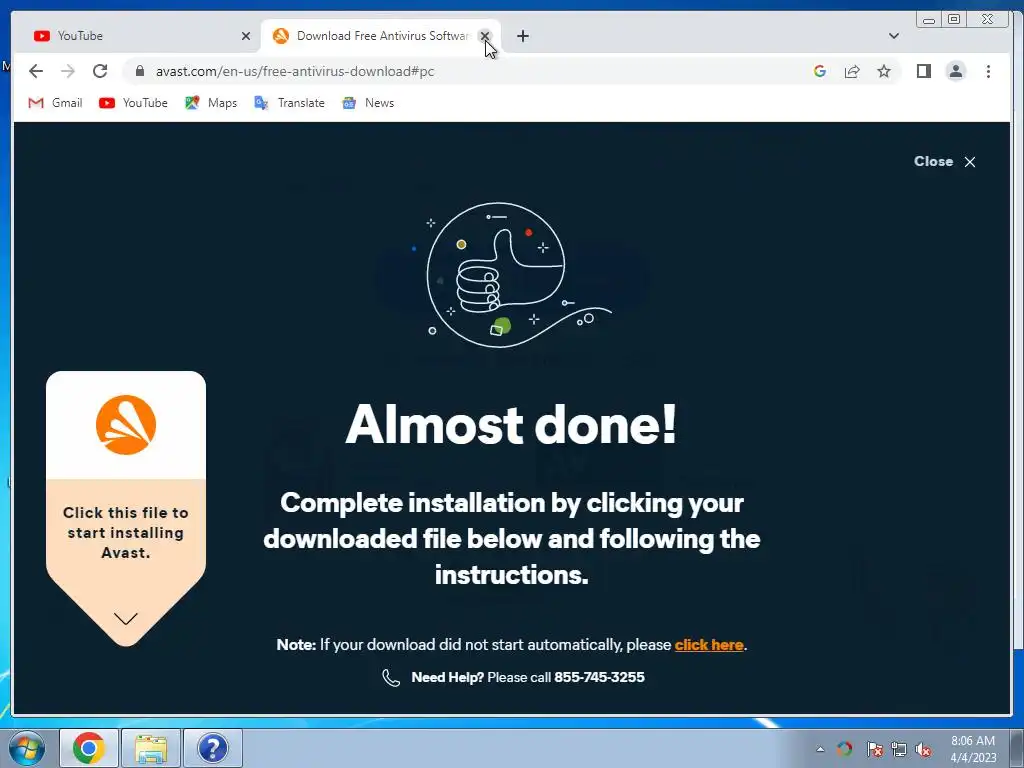The height and width of the screenshot is (768, 1024).
Task: Reload the Avast download page
Action: pyautogui.click(x=100, y=71)
